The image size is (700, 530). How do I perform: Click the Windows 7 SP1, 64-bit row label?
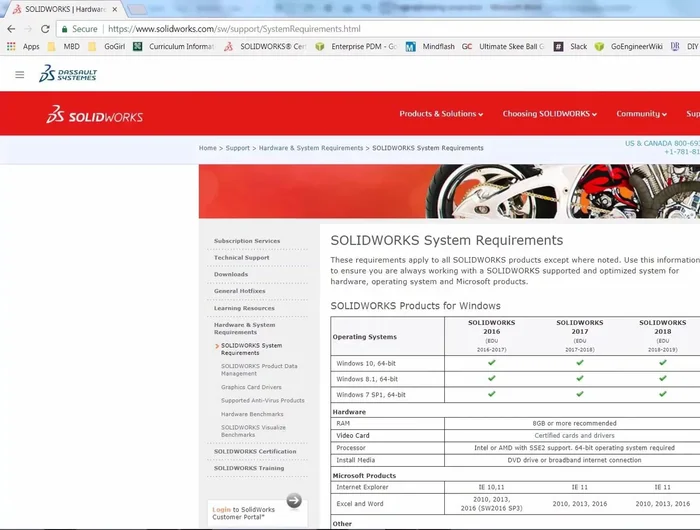click(371, 395)
